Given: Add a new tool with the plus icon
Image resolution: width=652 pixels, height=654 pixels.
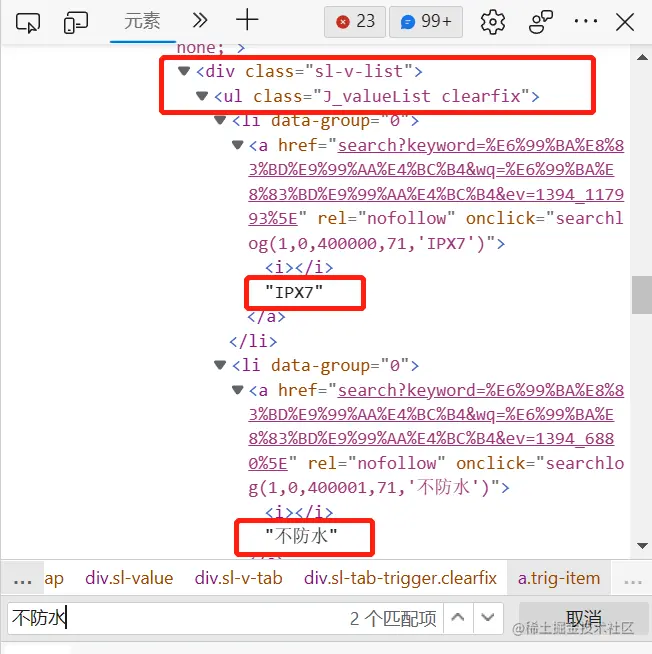Looking at the screenshot, I should 247,20.
